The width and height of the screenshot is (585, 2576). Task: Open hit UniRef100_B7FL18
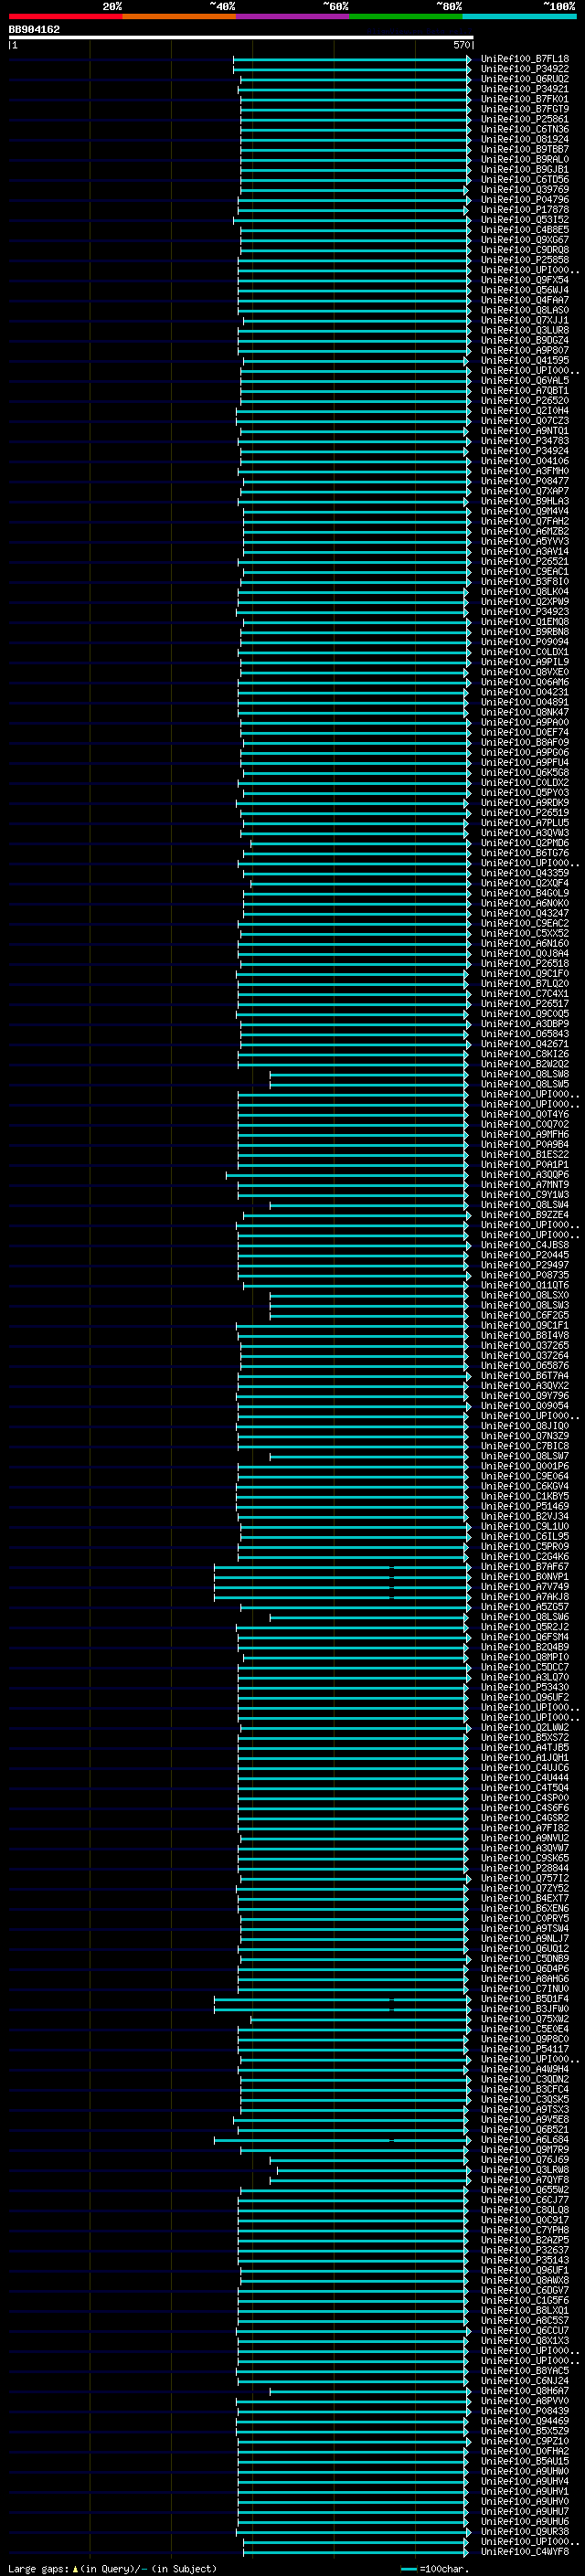[525, 59]
